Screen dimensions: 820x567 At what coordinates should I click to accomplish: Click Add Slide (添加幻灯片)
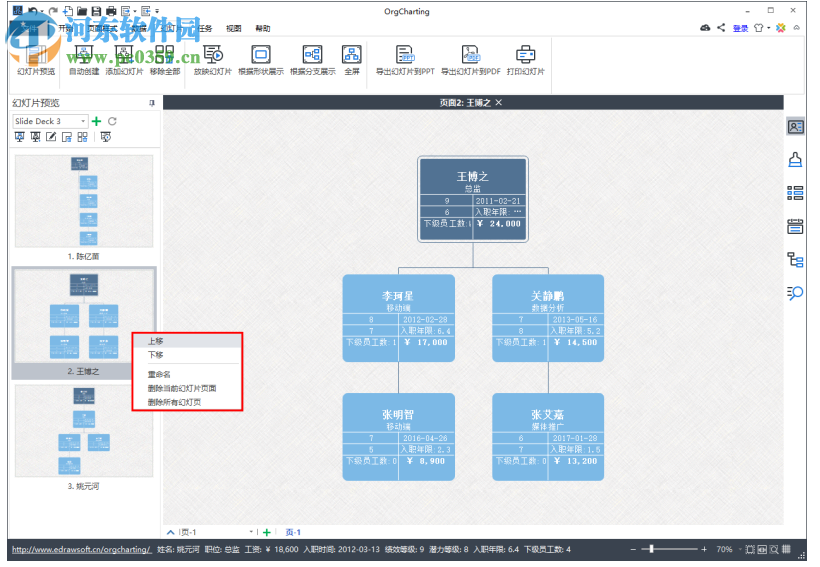(x=124, y=61)
